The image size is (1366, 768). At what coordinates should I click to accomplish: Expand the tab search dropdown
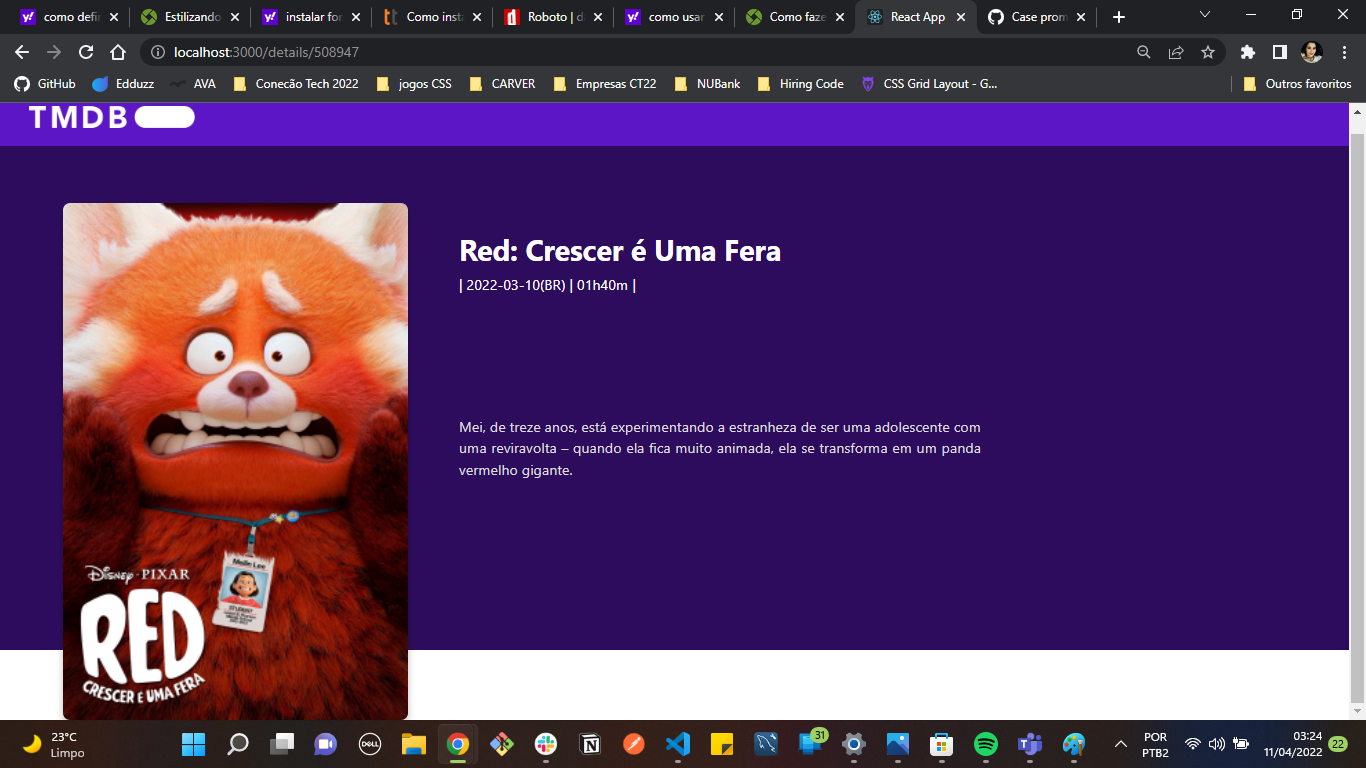pyautogui.click(x=1205, y=15)
